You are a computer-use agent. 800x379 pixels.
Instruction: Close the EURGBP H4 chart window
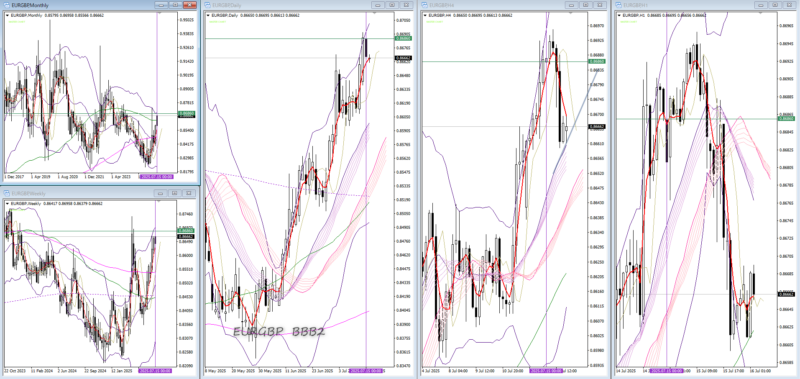pos(599,5)
